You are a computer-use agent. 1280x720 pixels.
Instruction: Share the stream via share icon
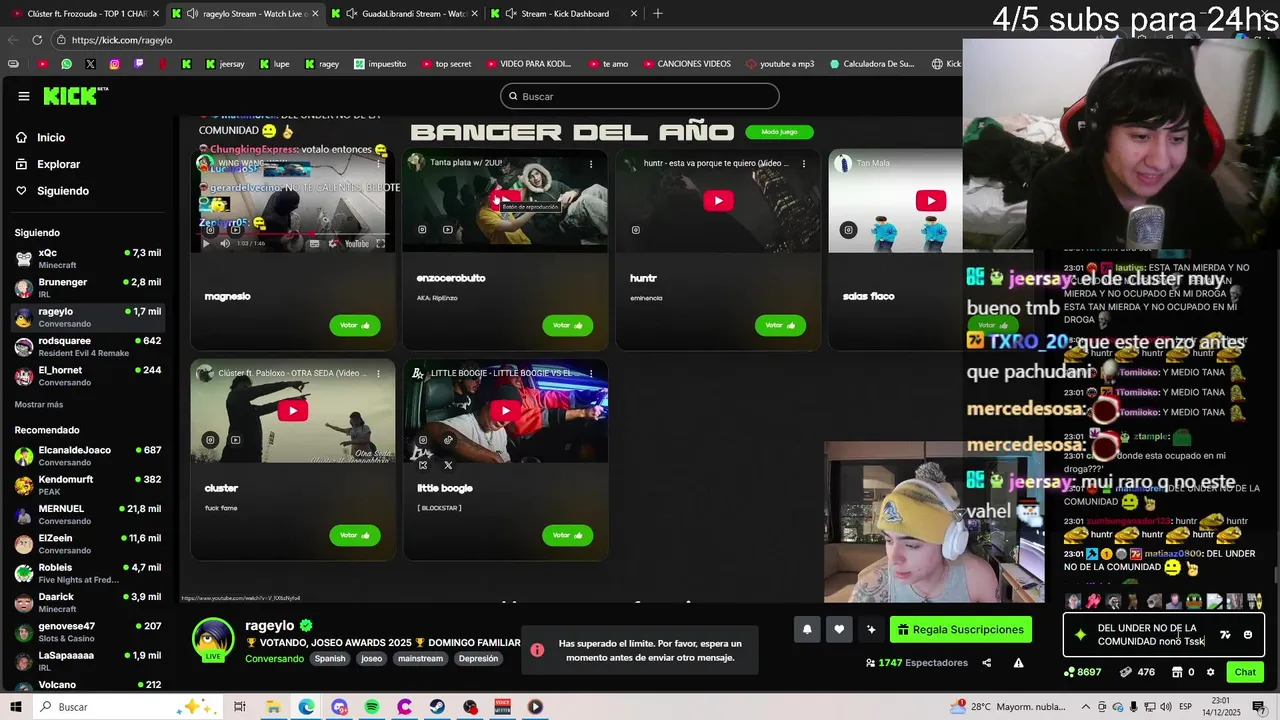coord(986,663)
